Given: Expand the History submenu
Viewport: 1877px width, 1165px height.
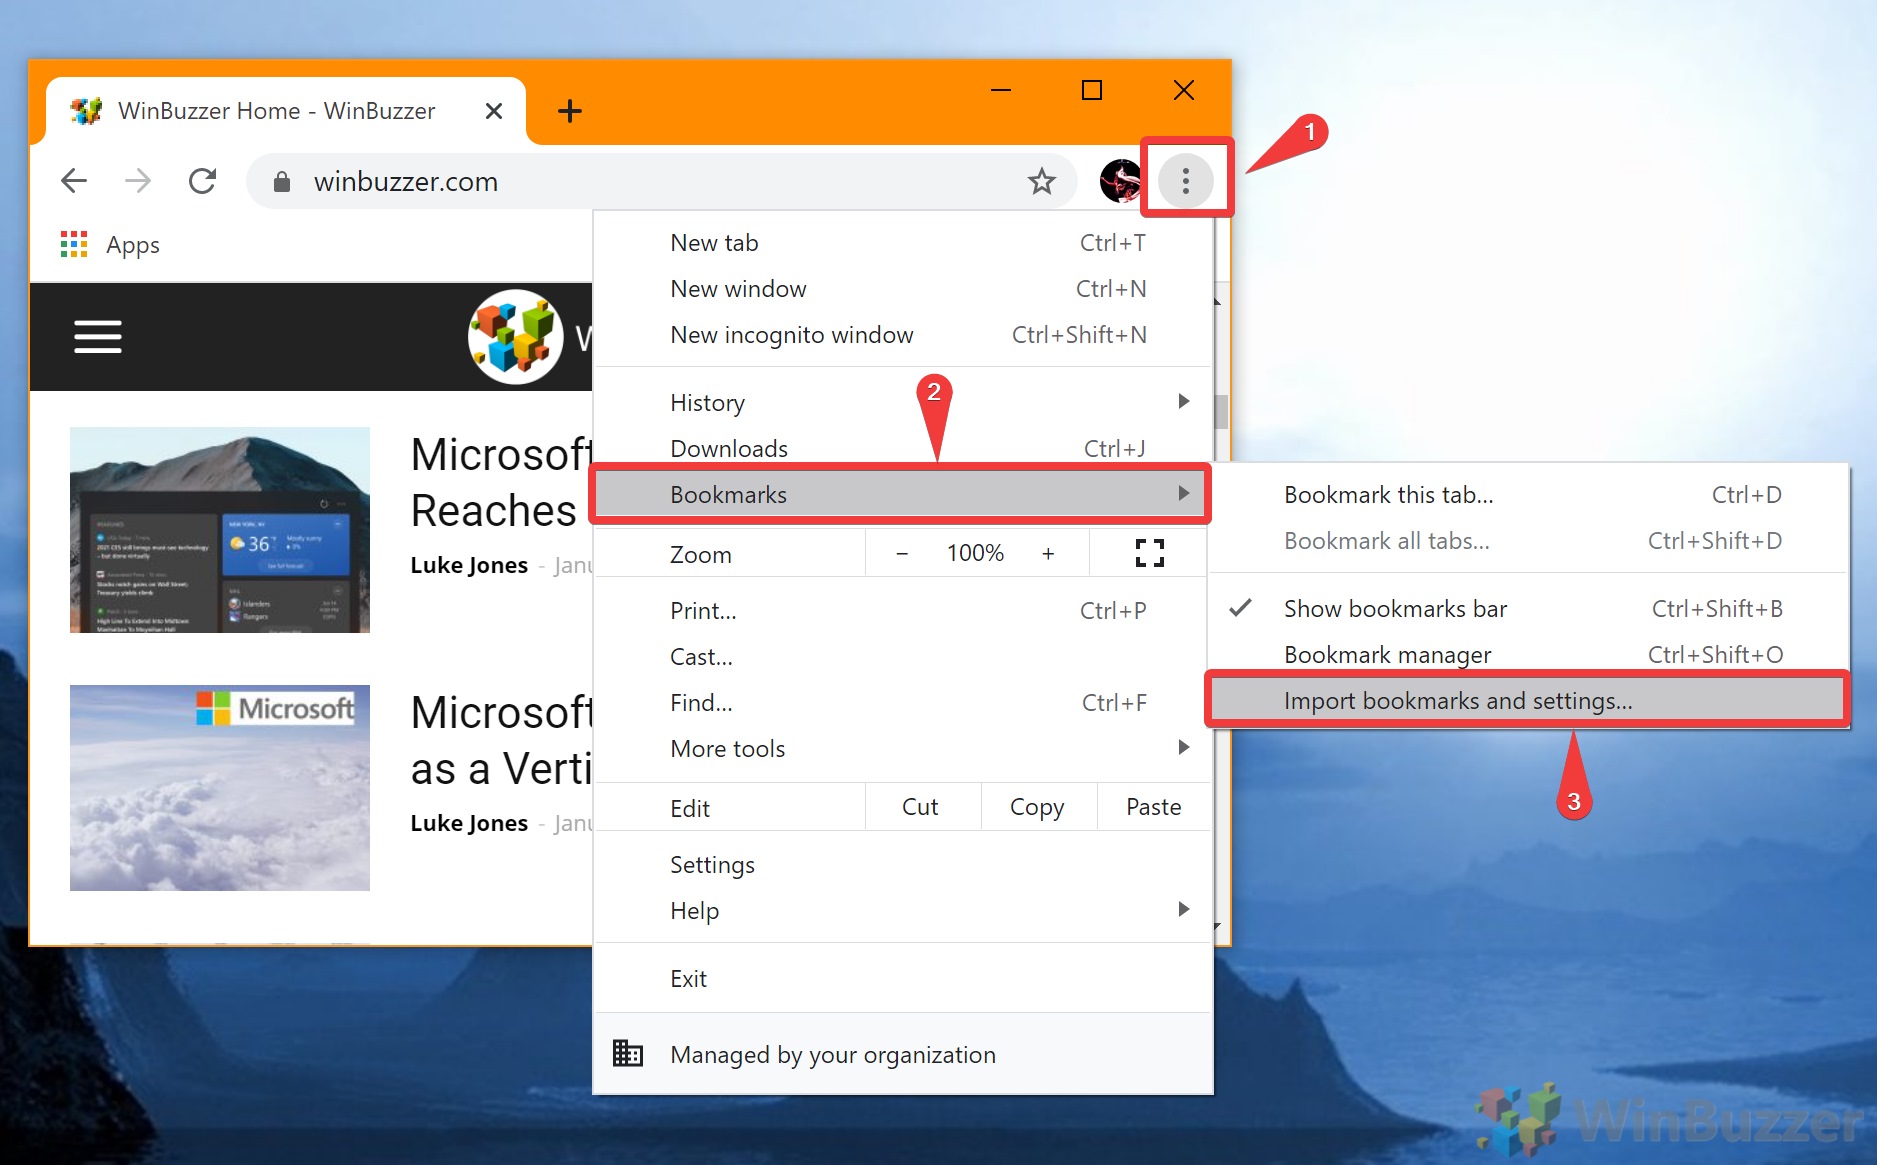Looking at the screenshot, I should coord(902,403).
